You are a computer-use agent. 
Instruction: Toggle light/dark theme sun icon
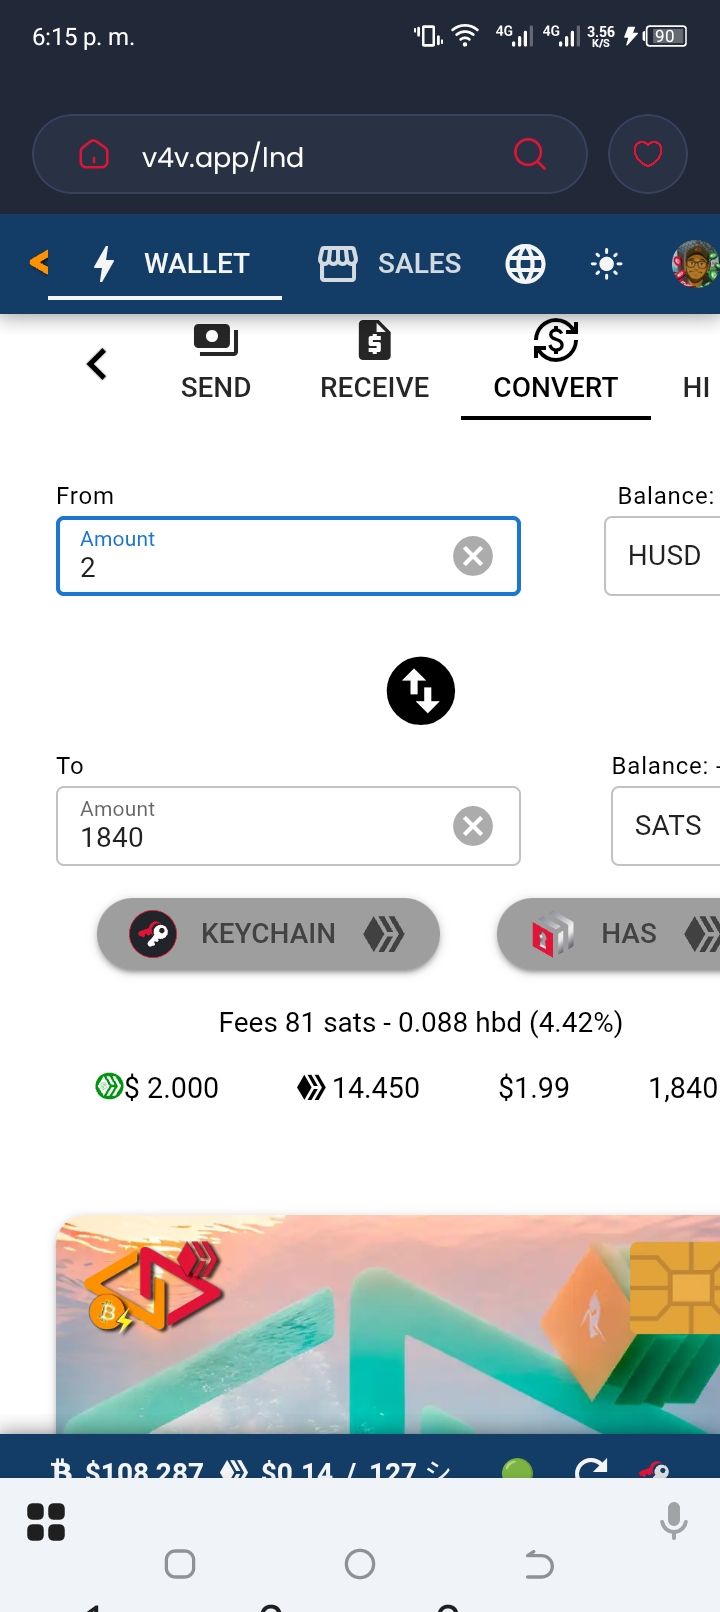pyautogui.click(x=606, y=264)
